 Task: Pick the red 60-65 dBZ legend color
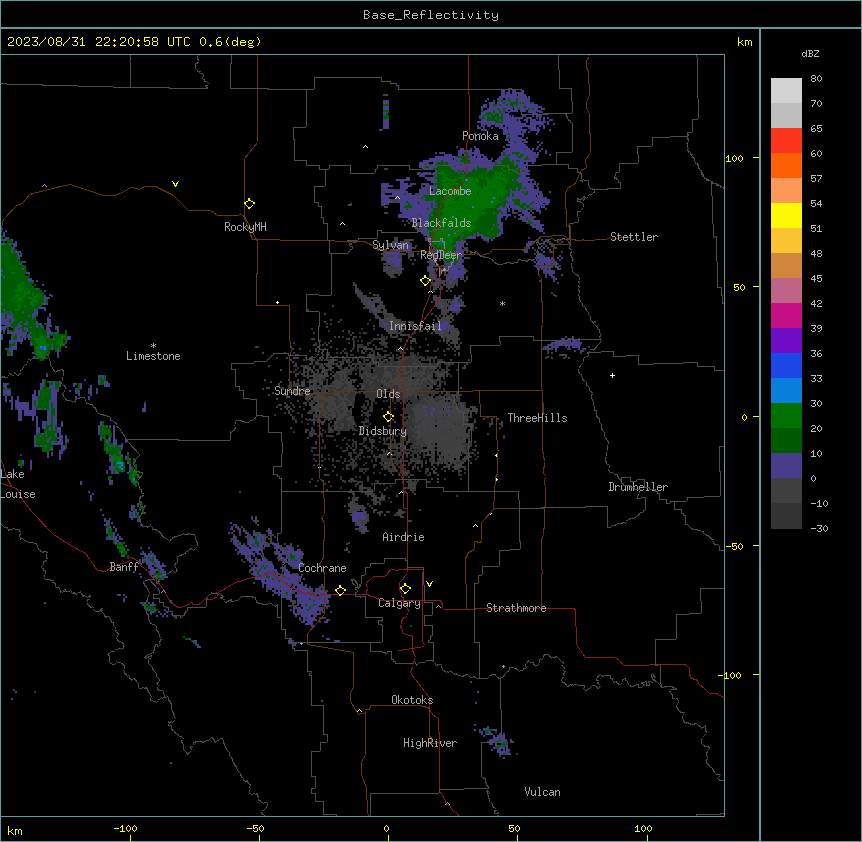point(786,140)
